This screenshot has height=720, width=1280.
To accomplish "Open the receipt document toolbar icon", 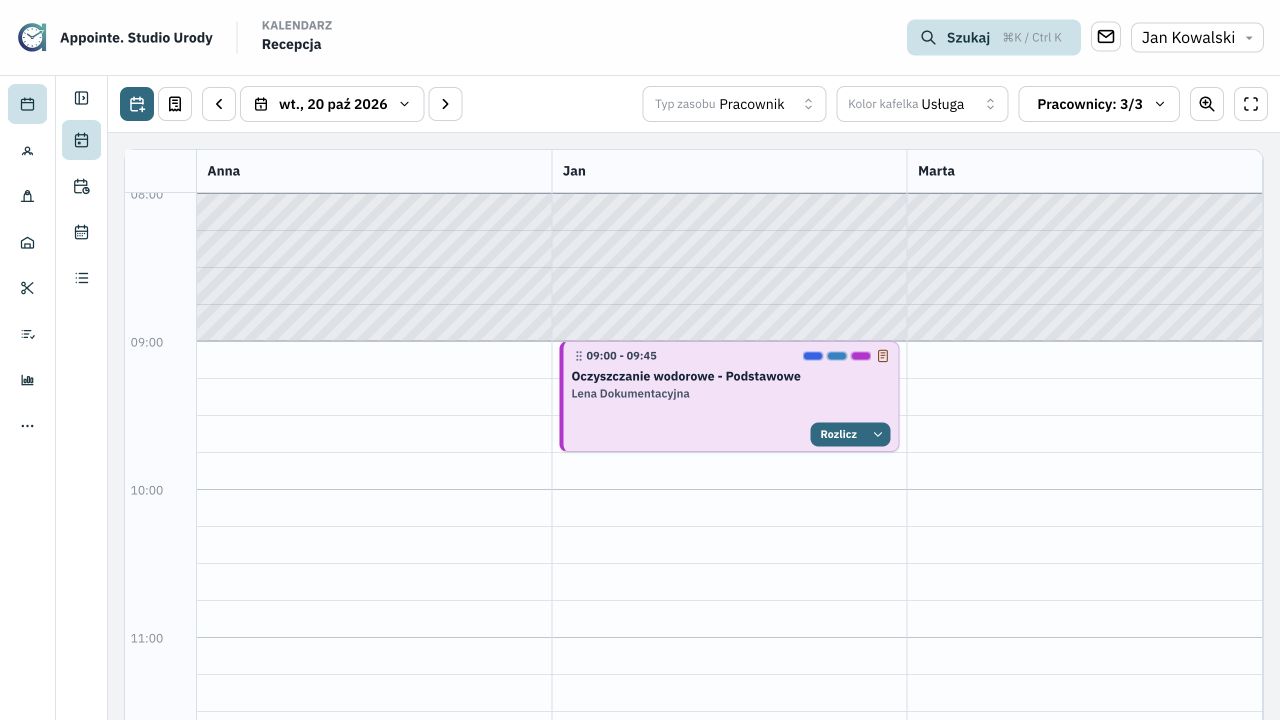I will 175,104.
